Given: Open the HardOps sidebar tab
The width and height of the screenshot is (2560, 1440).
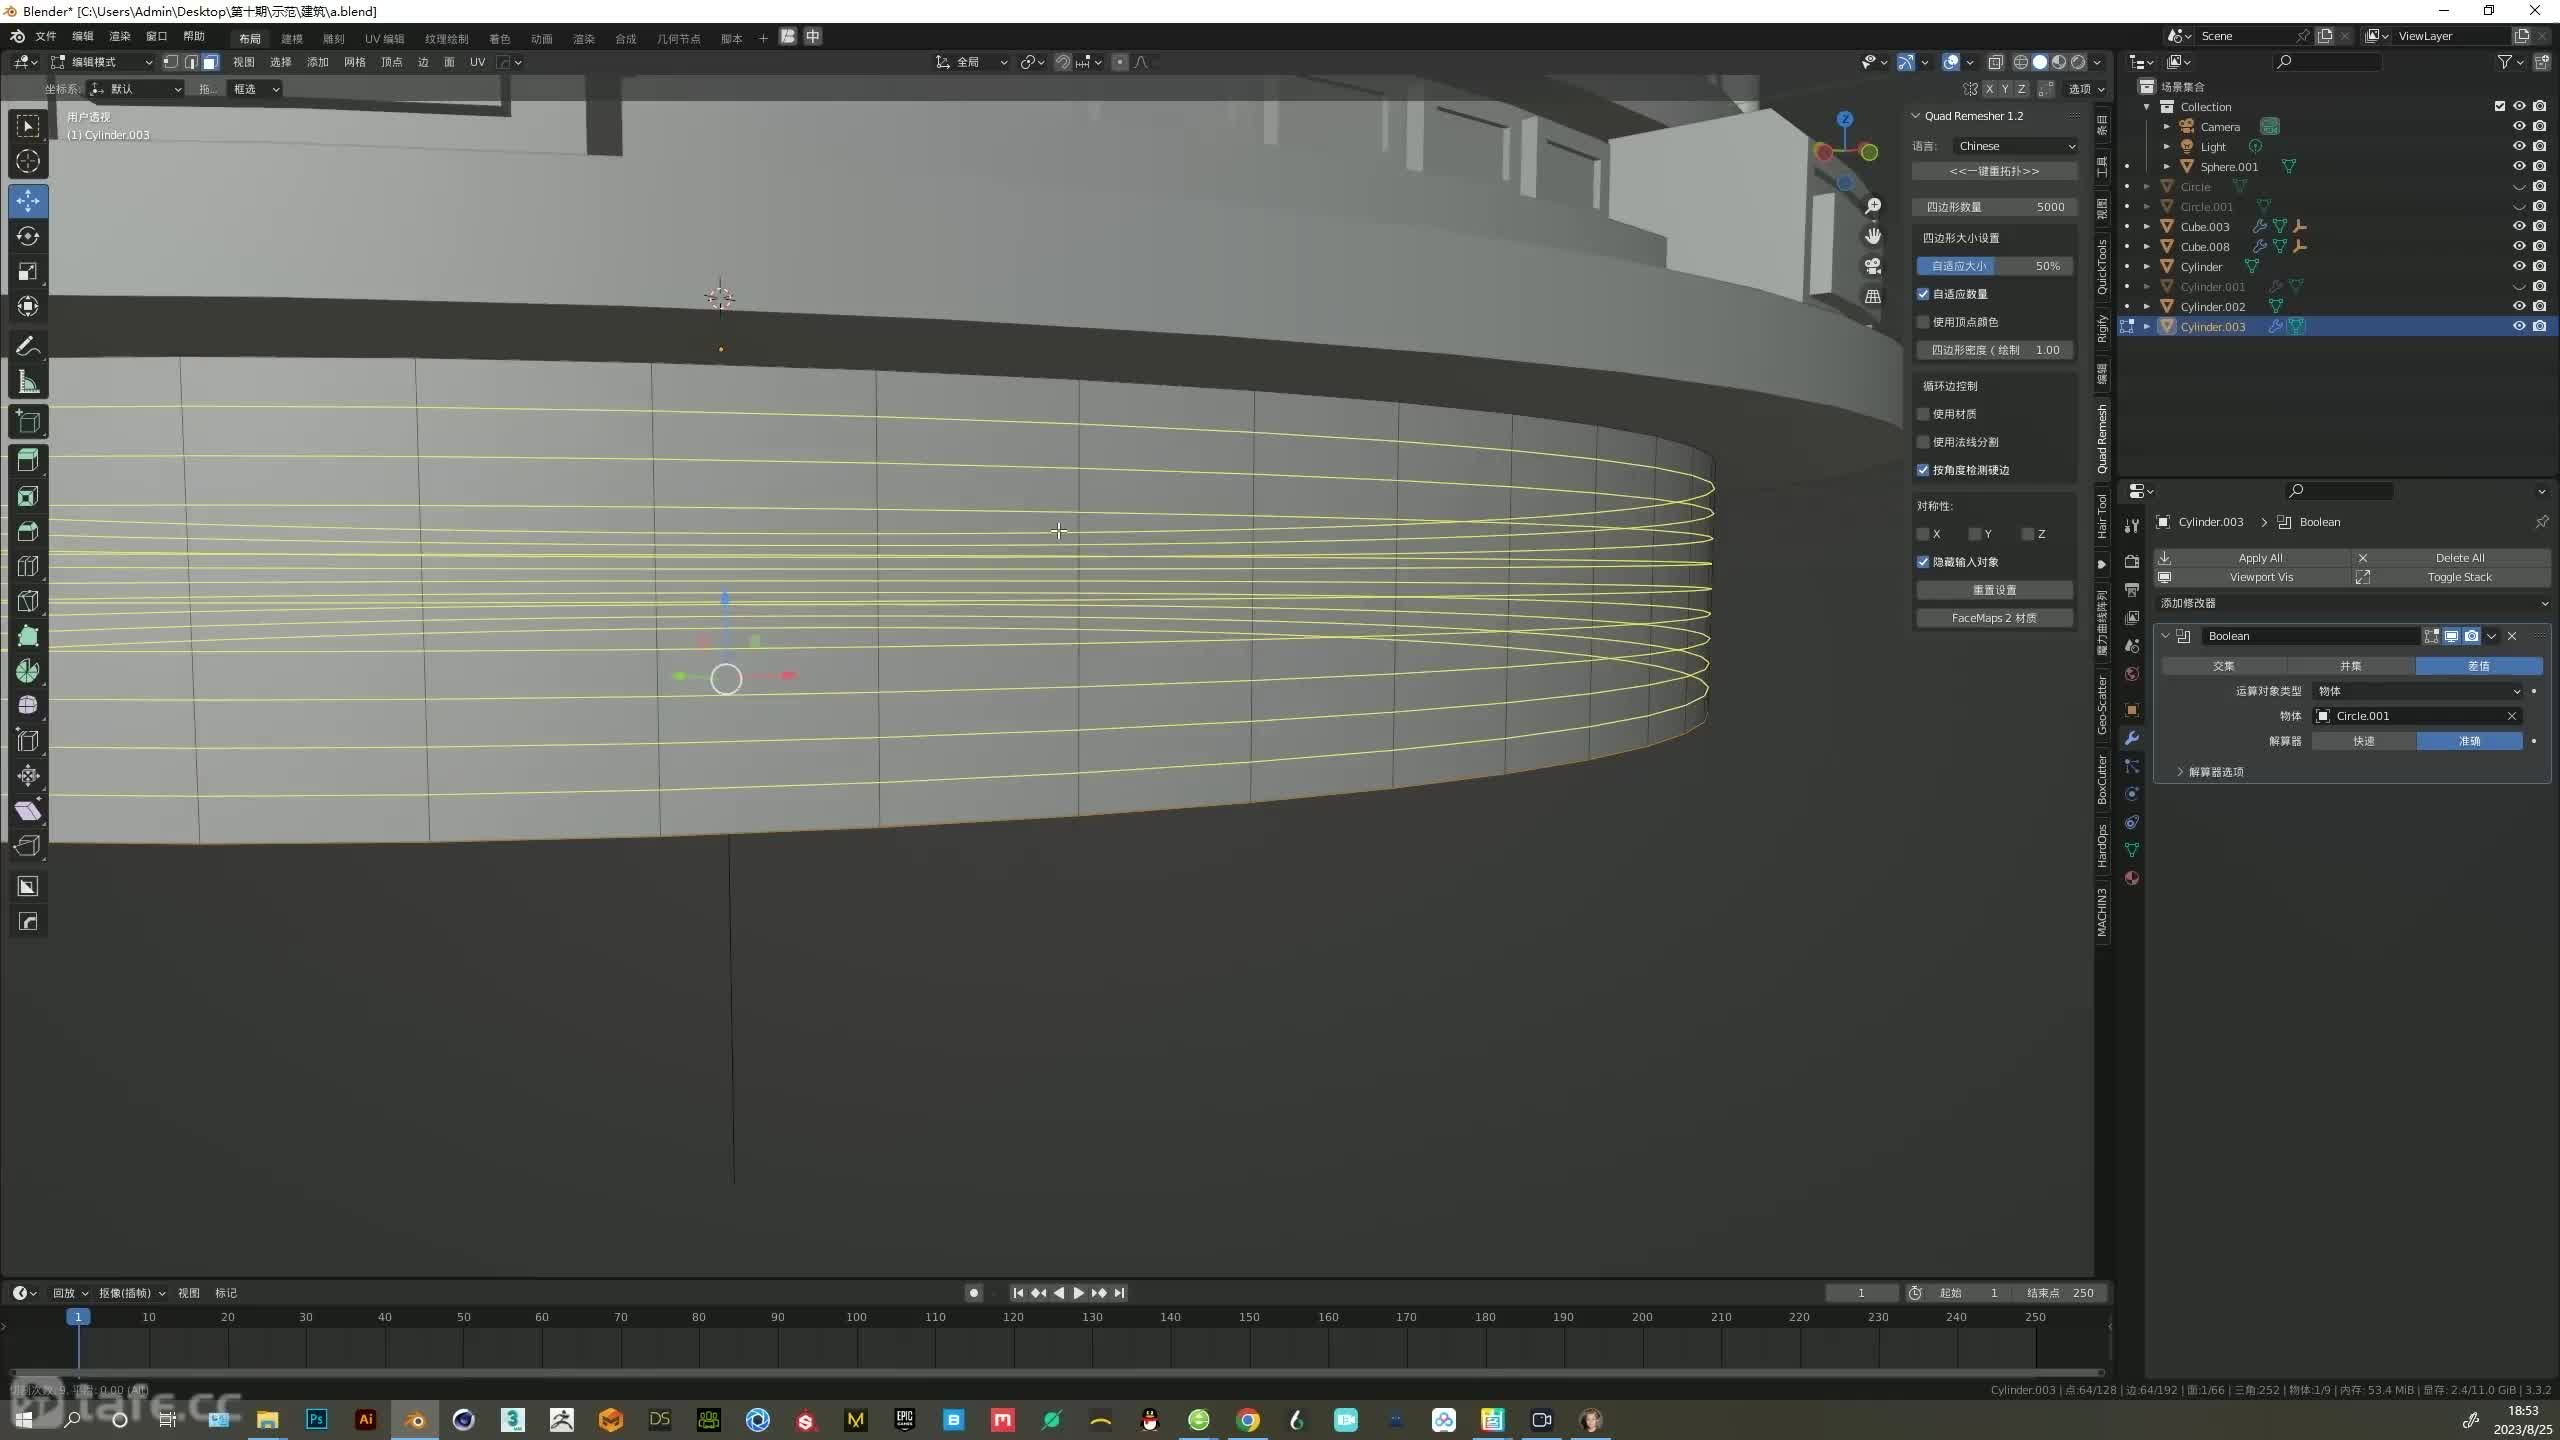Looking at the screenshot, I should [x=2102, y=846].
